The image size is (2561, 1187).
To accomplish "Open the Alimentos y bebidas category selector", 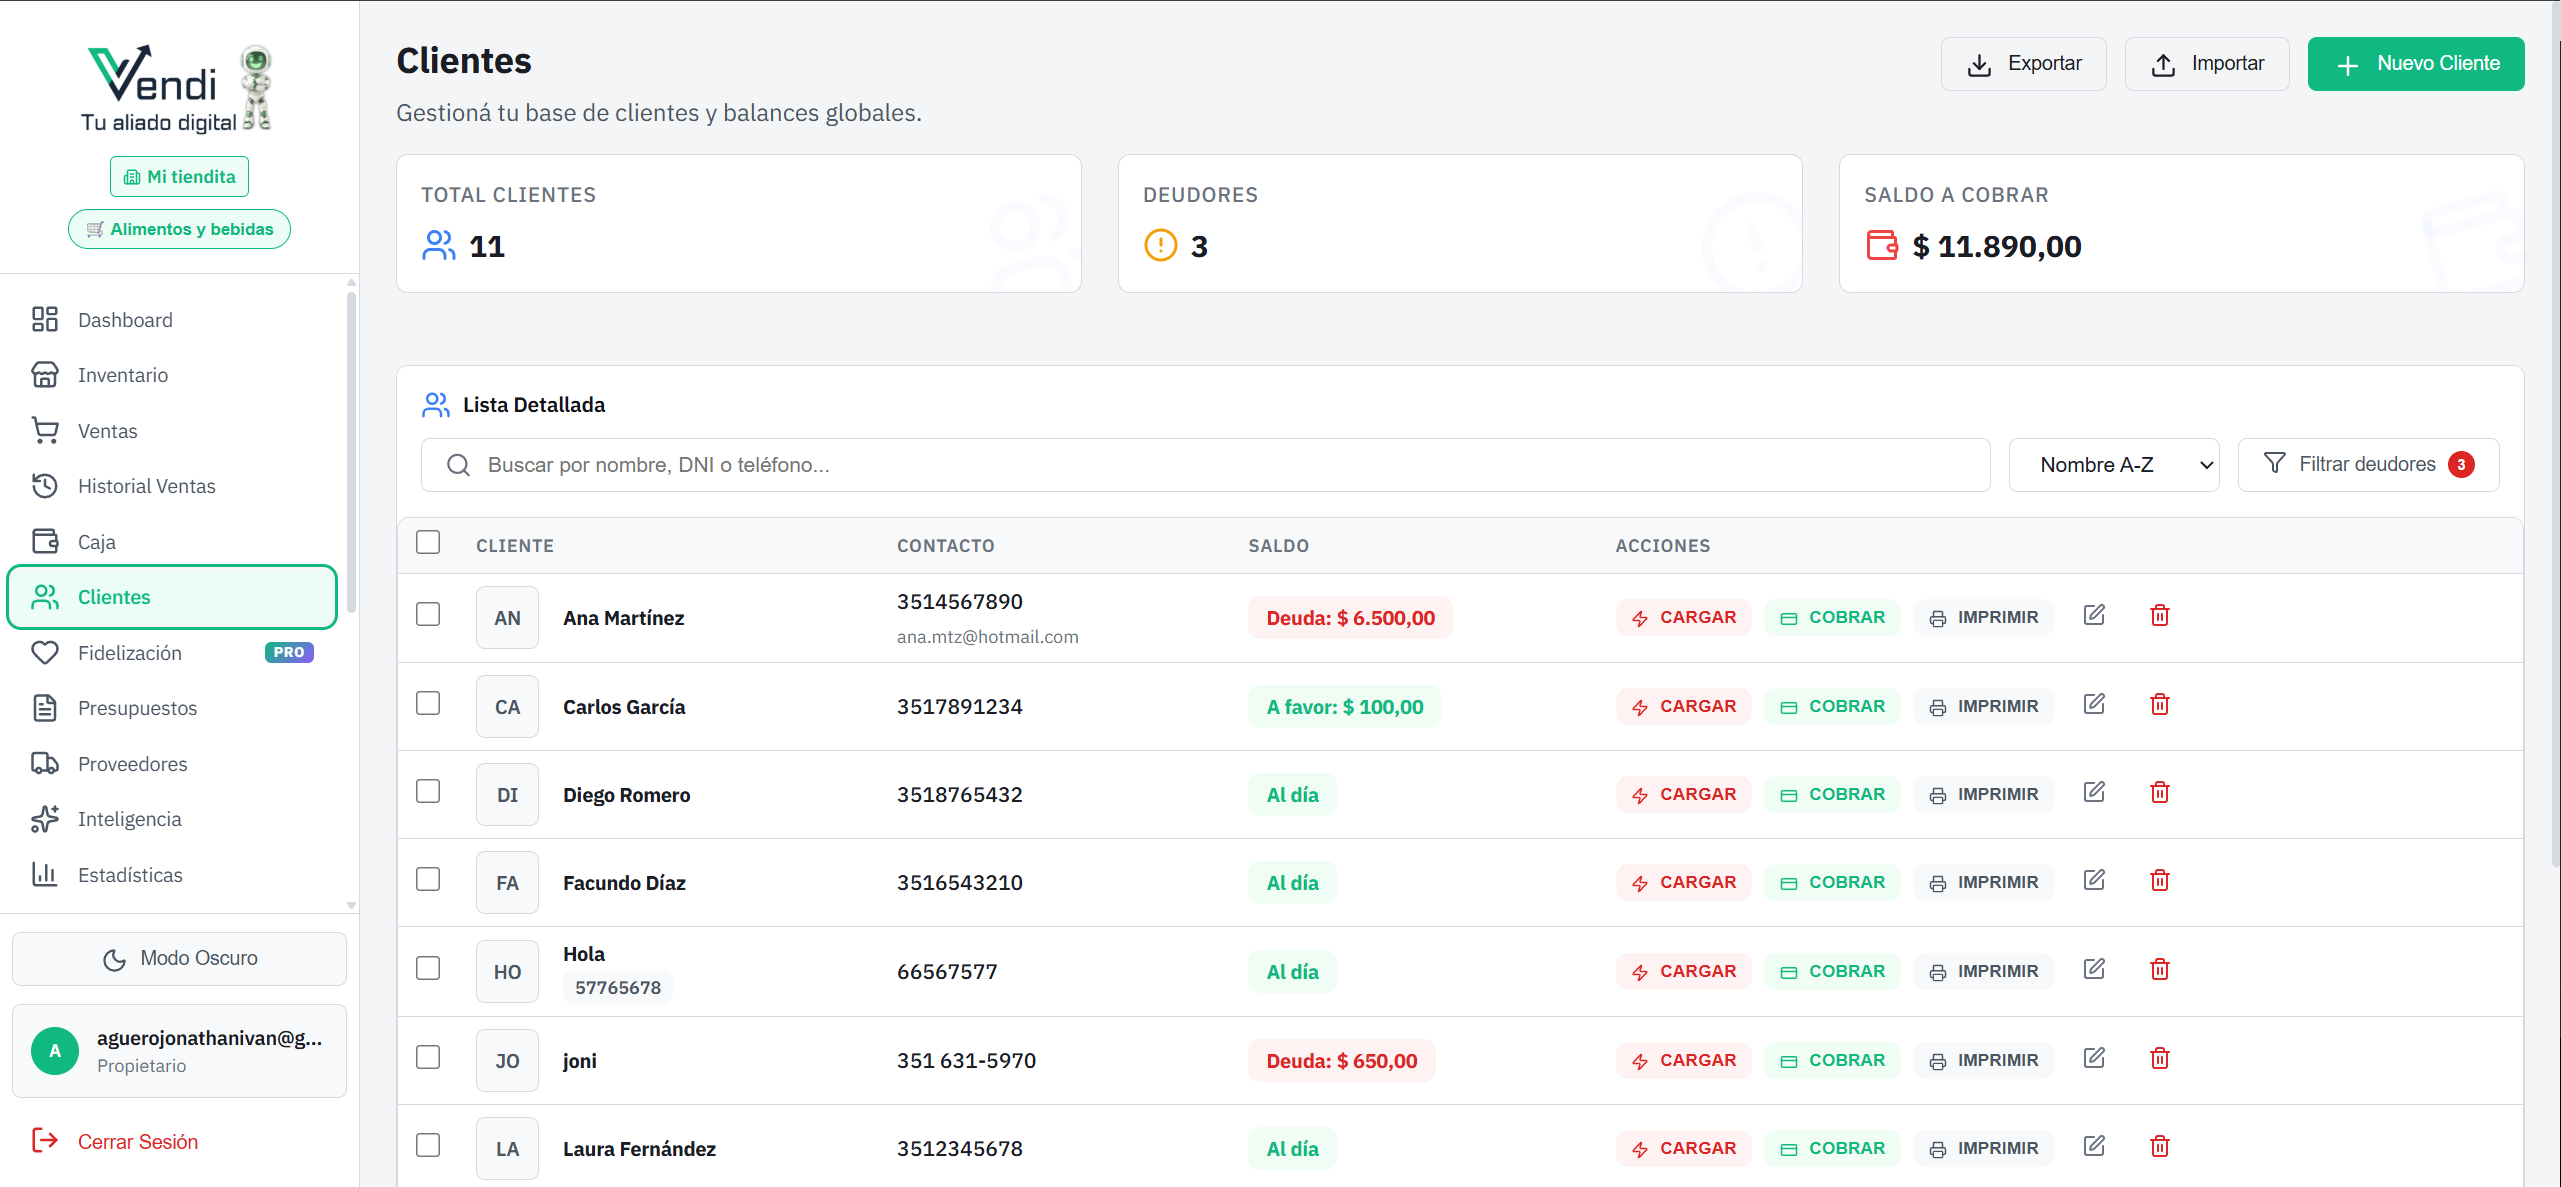I will (179, 229).
